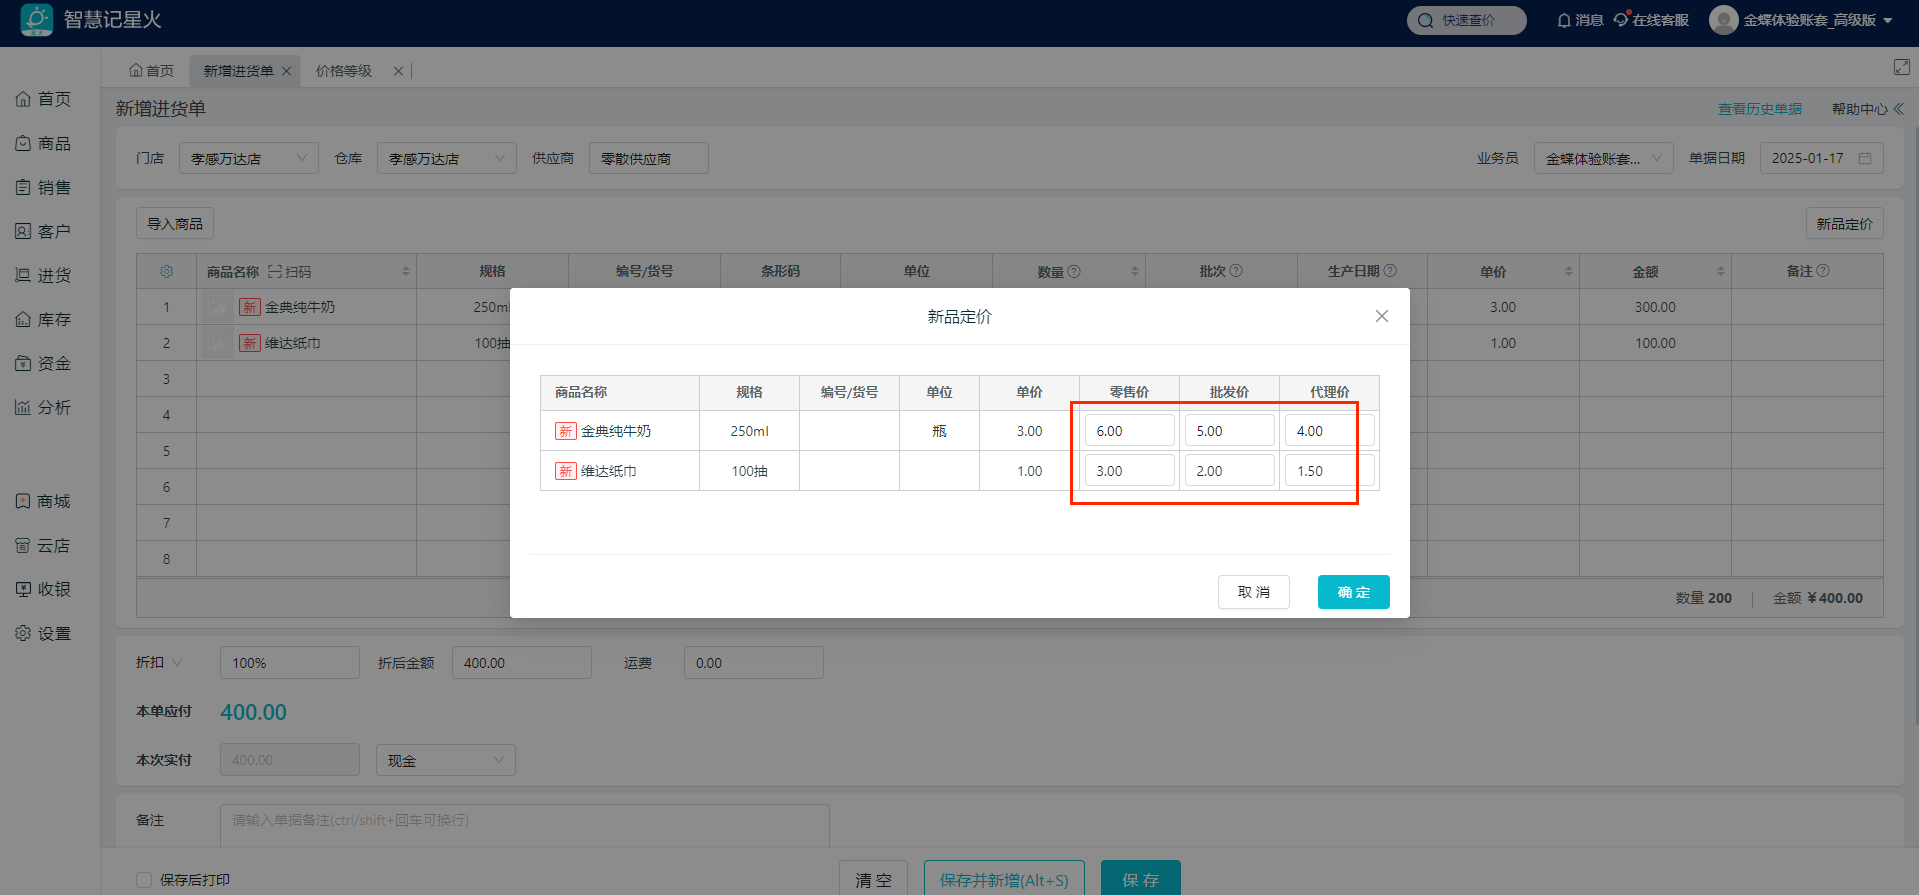1919x895 pixels.
Task: Switch to the 首页 home tab
Action: 152,71
